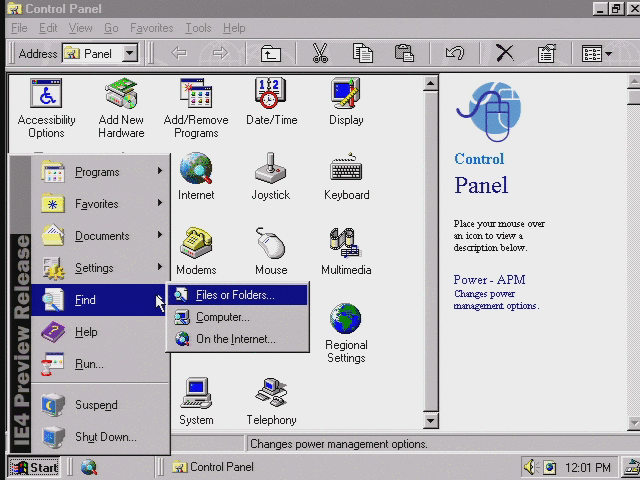Open the System applet
This screenshot has height=480, width=640.
[x=196, y=402]
